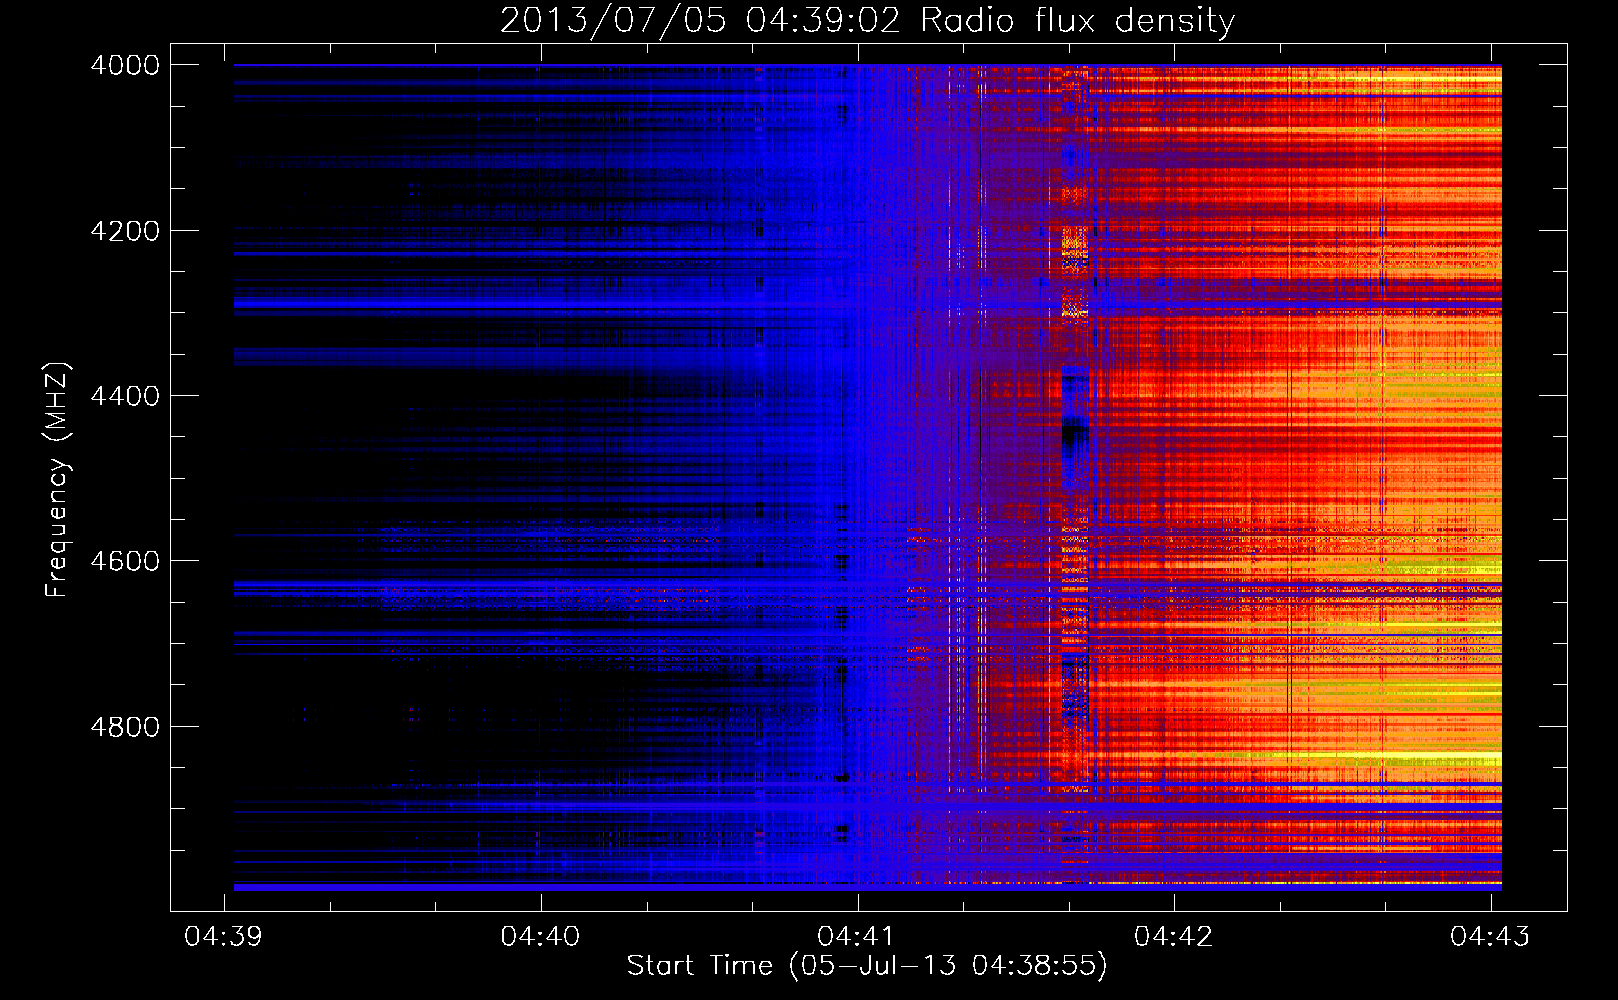The width and height of the screenshot is (1618, 1000).
Task: Click the plot title "2013/07/05 04:39:02 Radio flux density"
Action: click(x=867, y=21)
